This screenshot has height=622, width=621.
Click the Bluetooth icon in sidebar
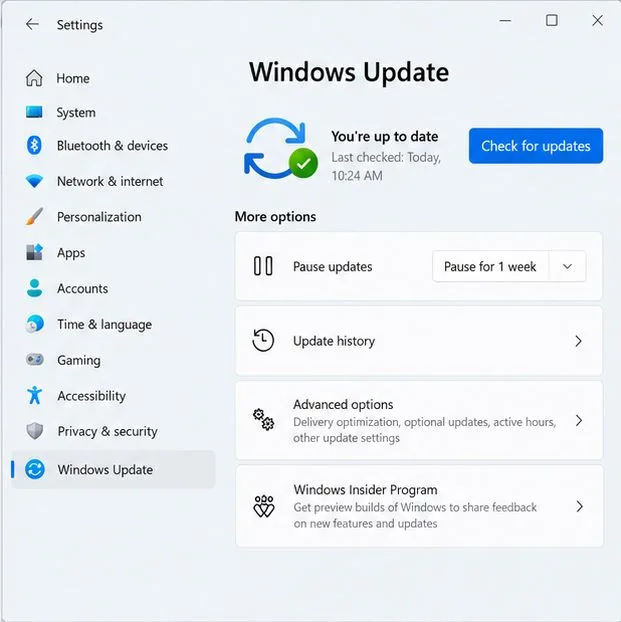[34, 146]
